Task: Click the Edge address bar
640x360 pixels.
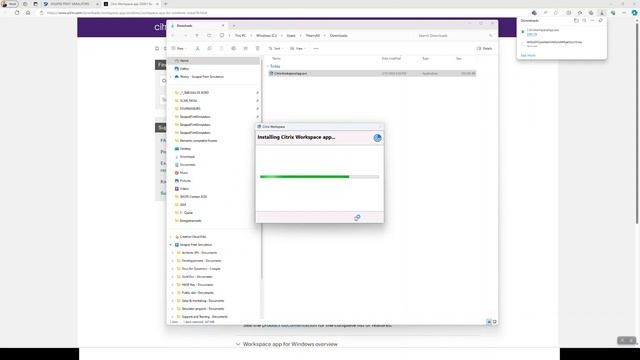Action: (x=282, y=13)
